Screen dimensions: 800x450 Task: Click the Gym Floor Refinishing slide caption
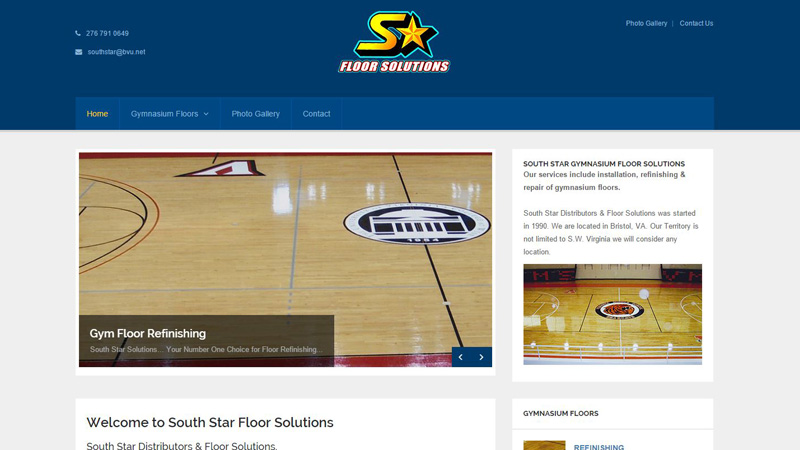pos(148,334)
